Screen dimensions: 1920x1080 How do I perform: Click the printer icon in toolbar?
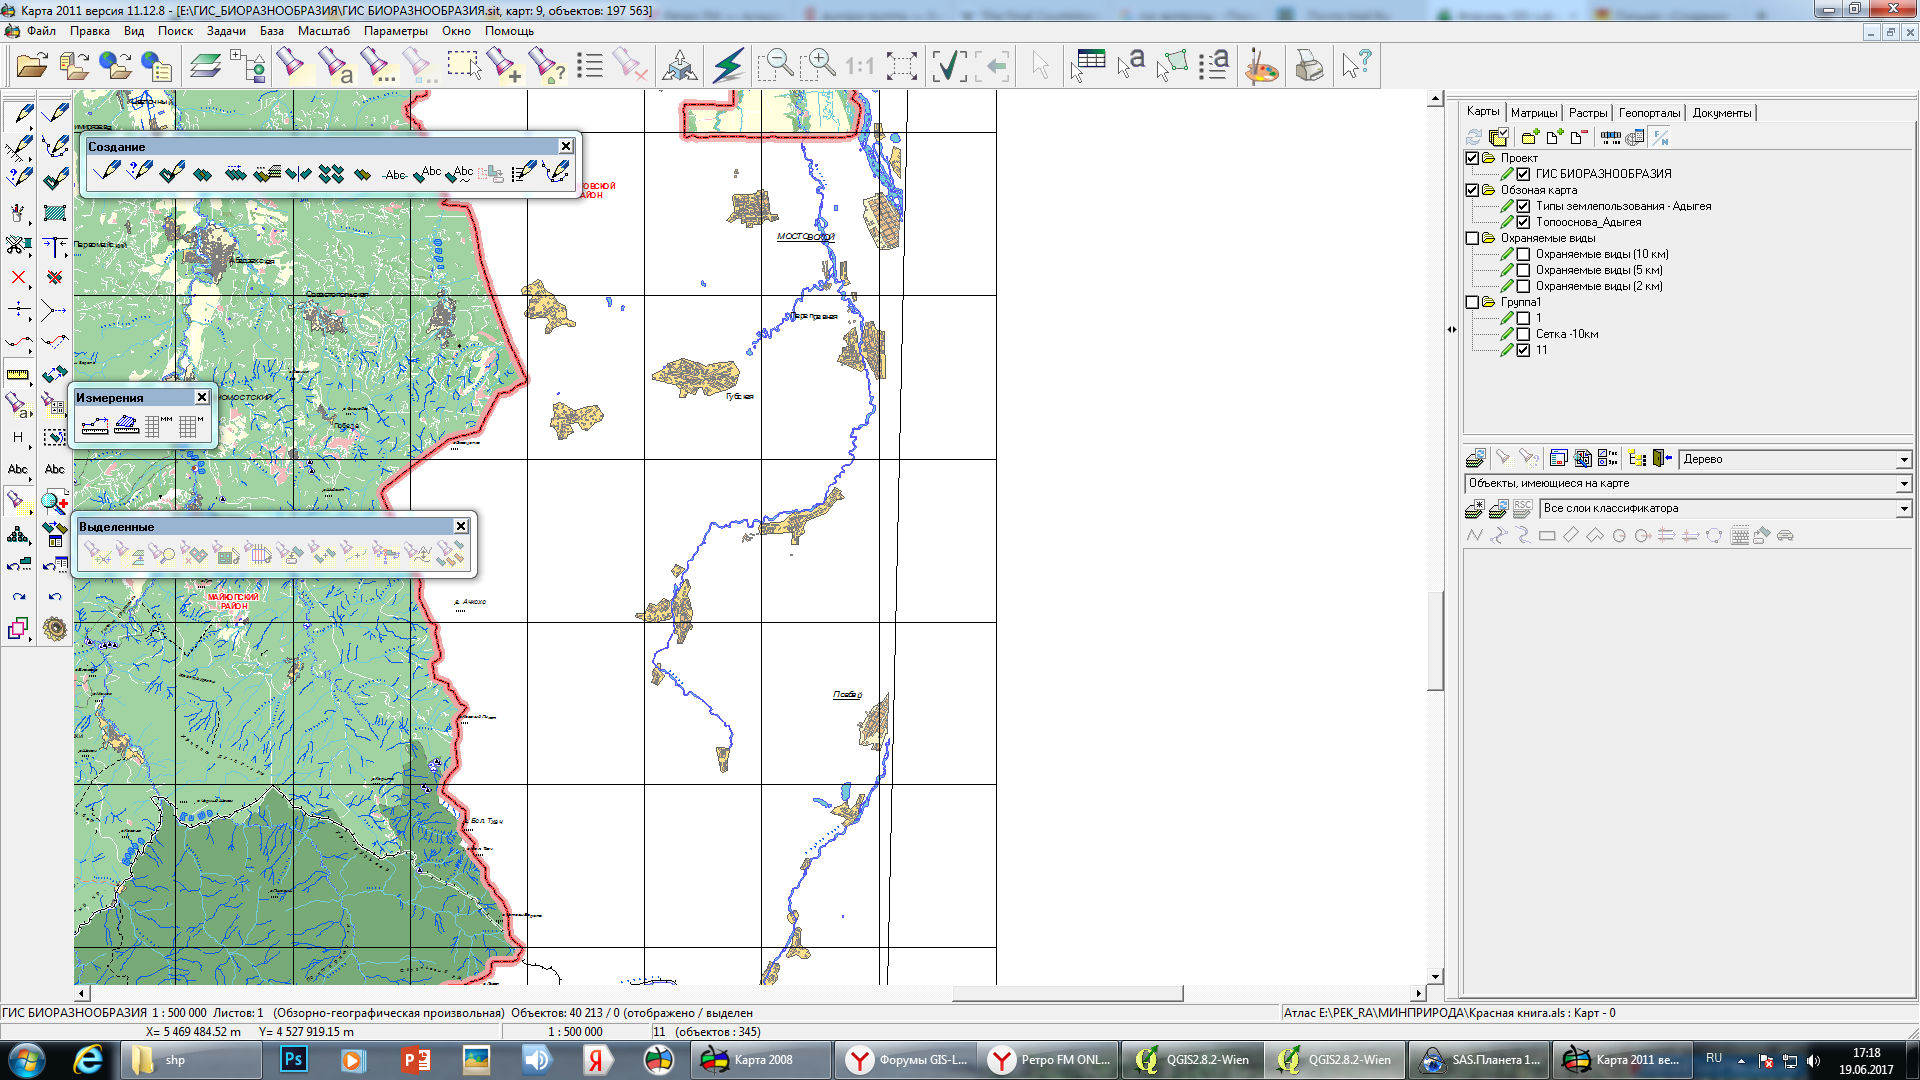point(1309,66)
